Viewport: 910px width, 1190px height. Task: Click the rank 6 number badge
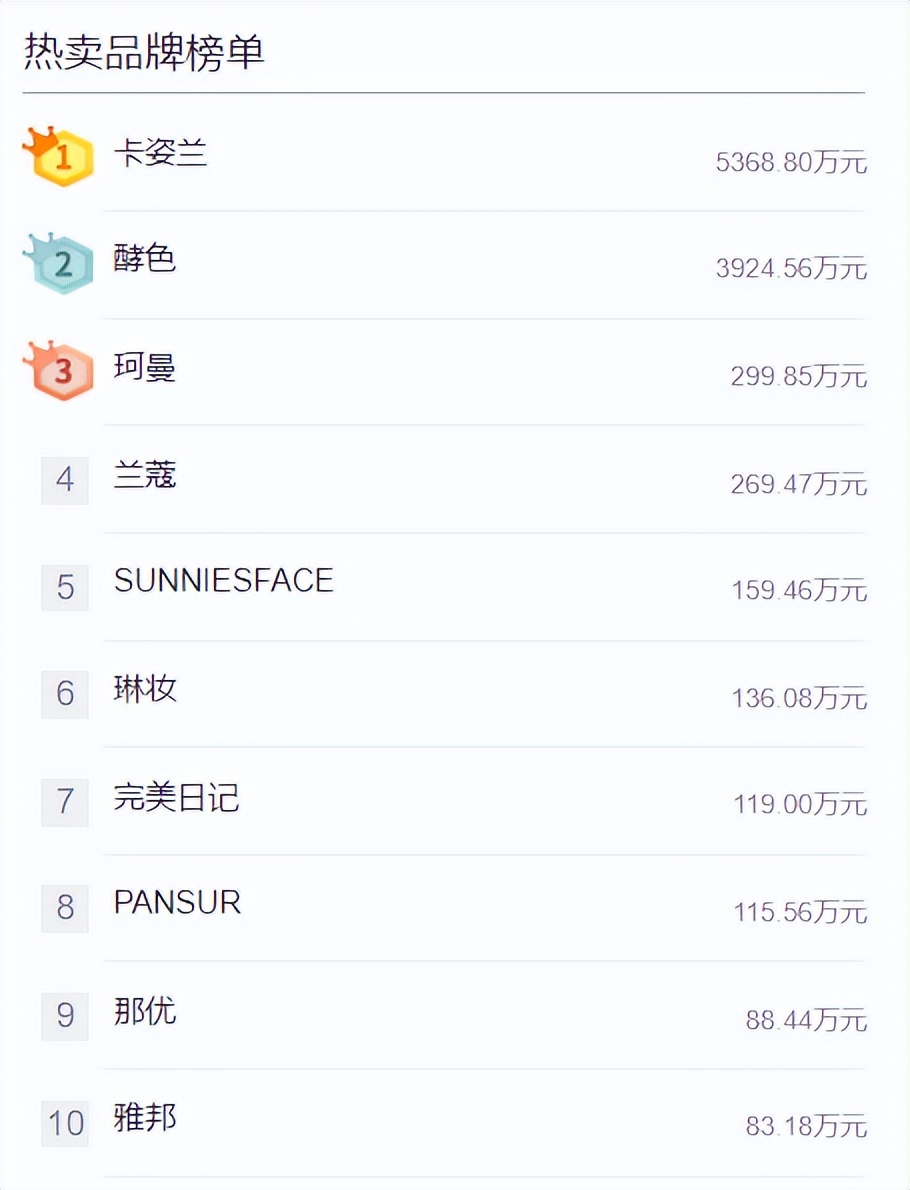(x=64, y=695)
